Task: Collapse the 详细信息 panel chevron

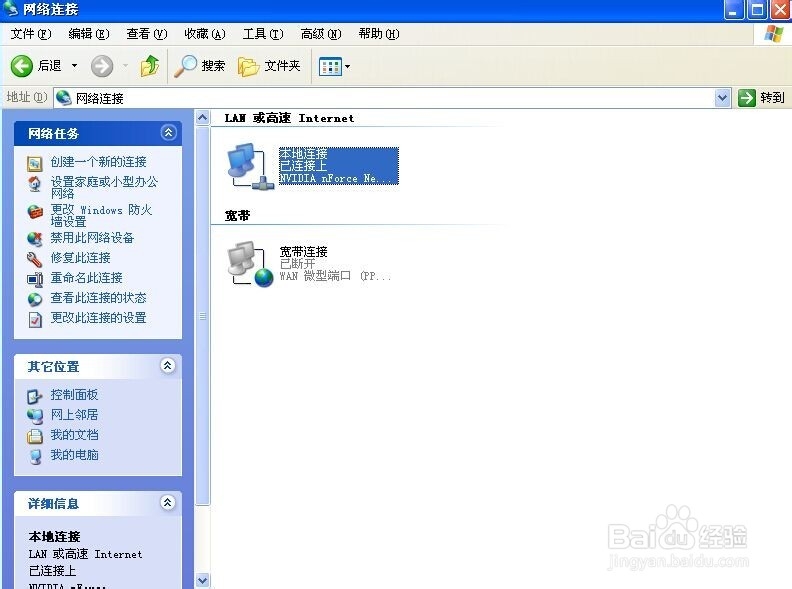Action: coord(168,502)
